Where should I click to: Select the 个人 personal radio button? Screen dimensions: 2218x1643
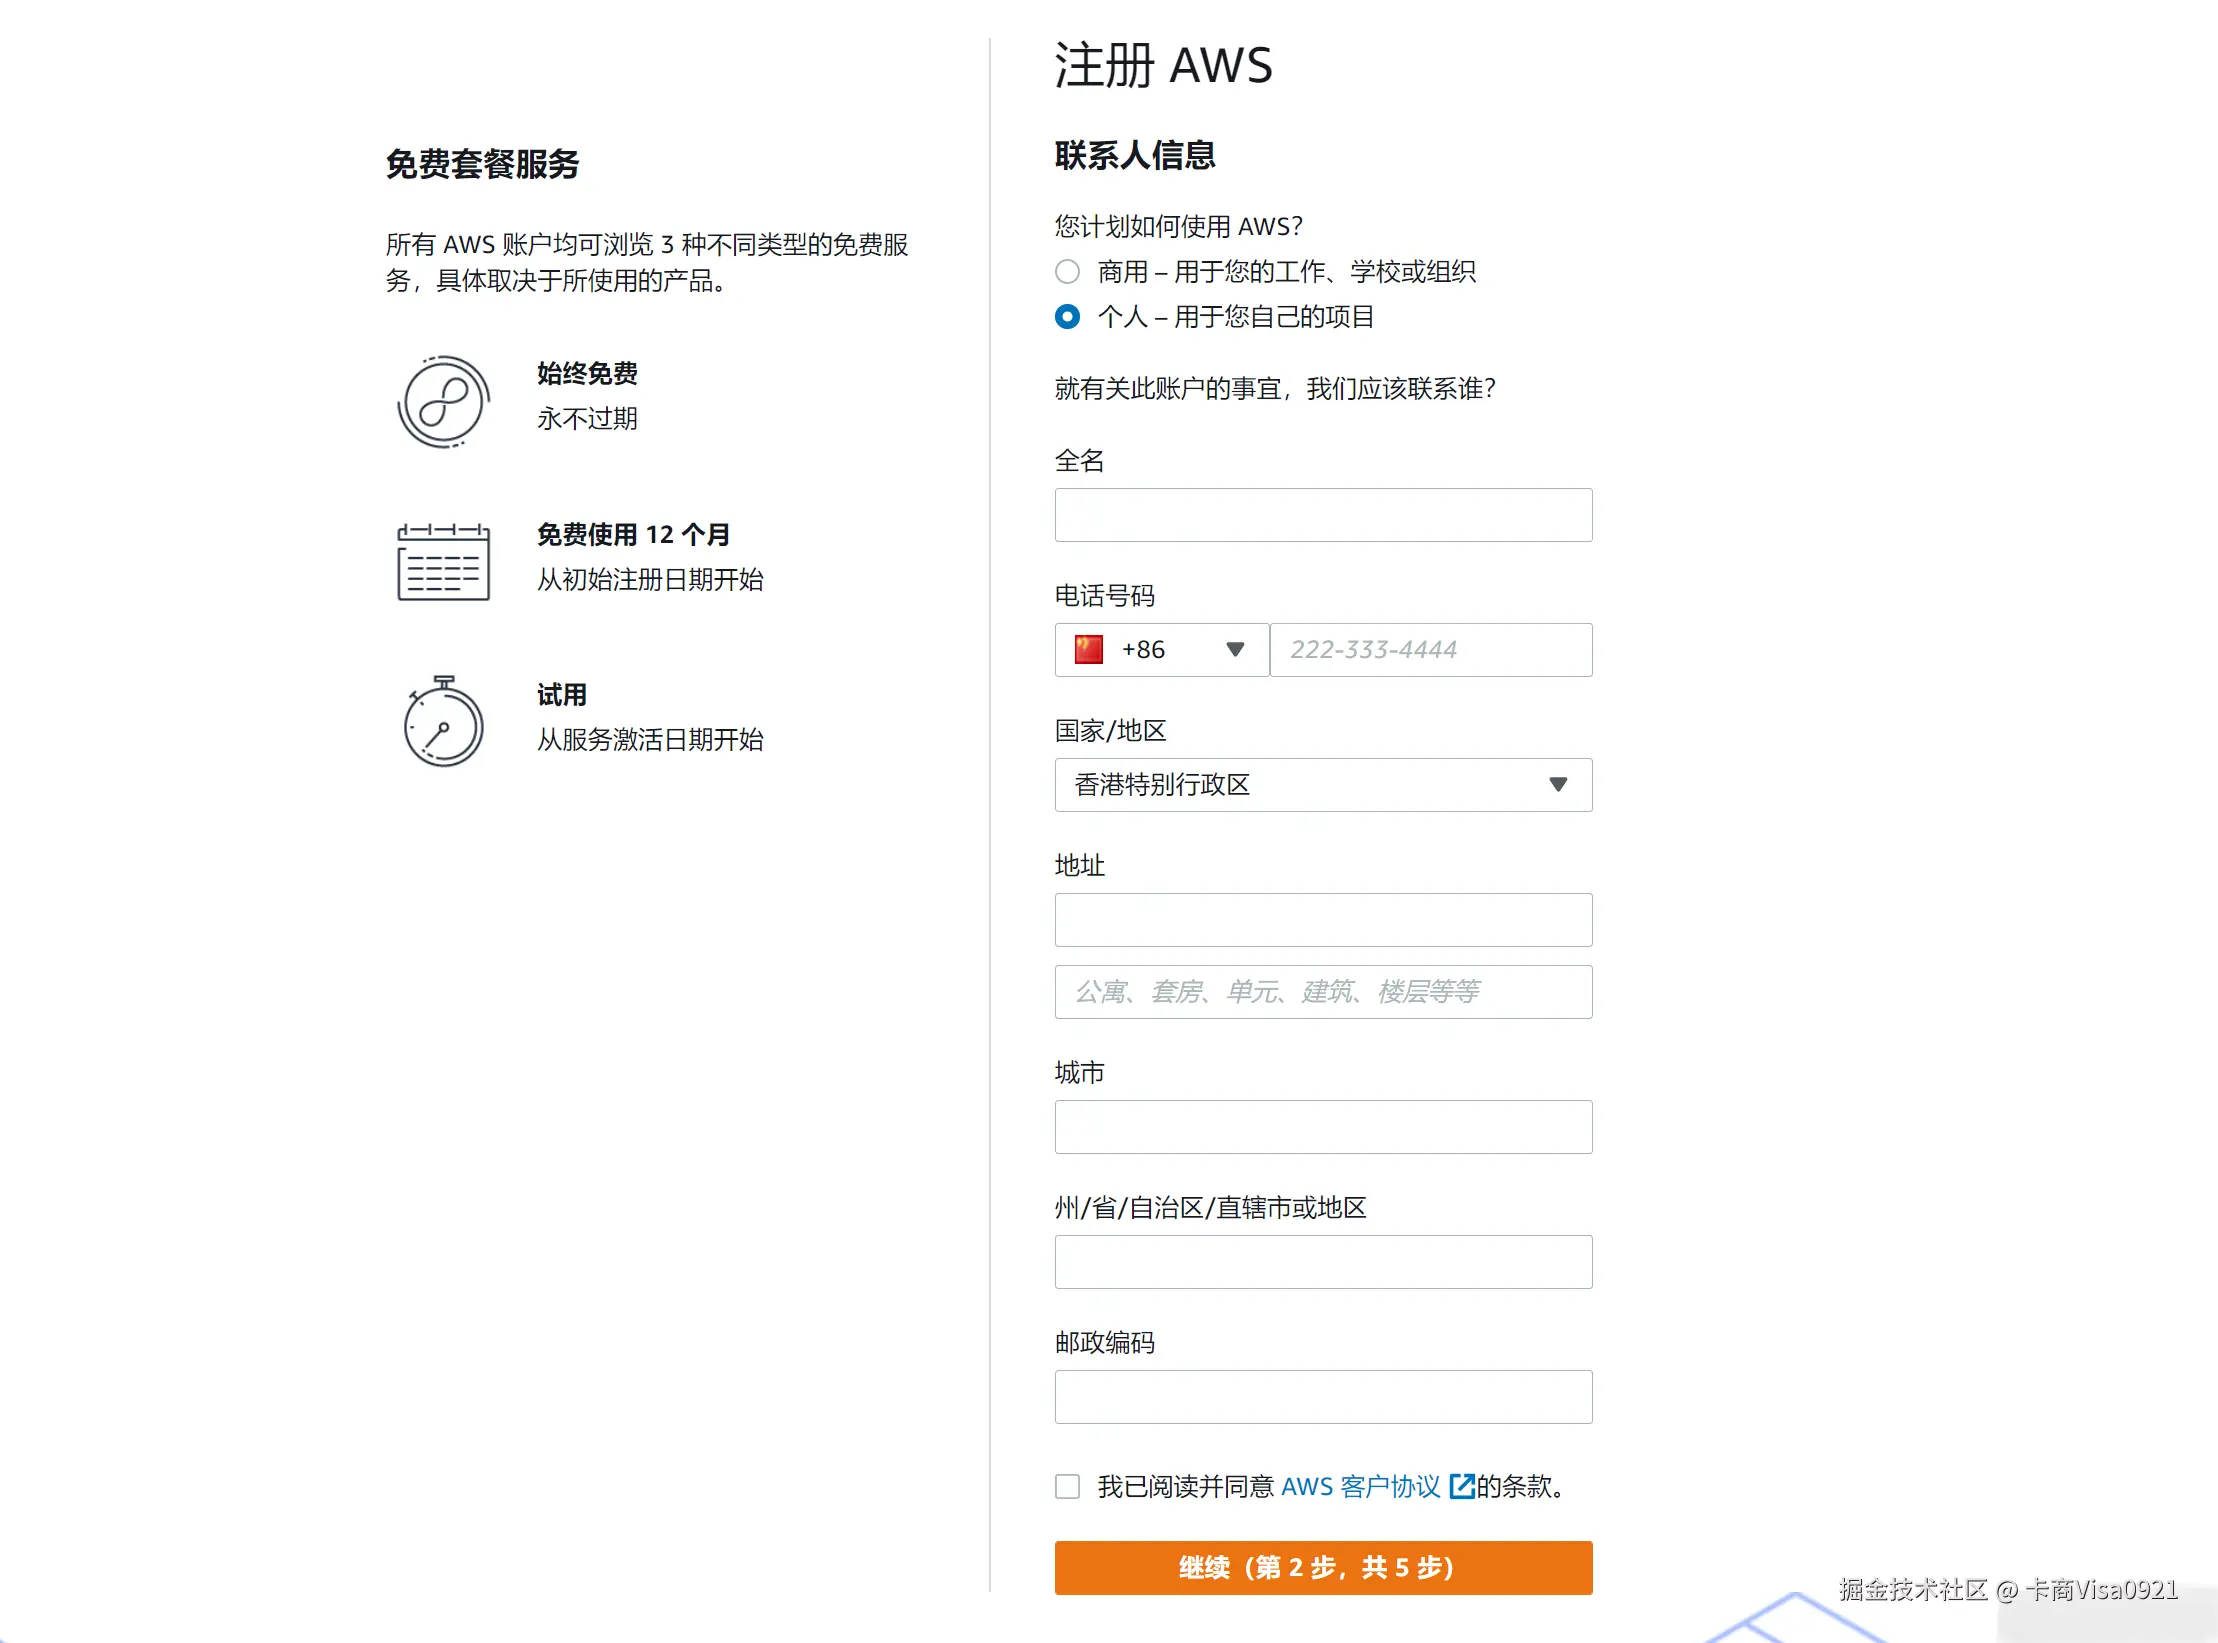[1067, 317]
